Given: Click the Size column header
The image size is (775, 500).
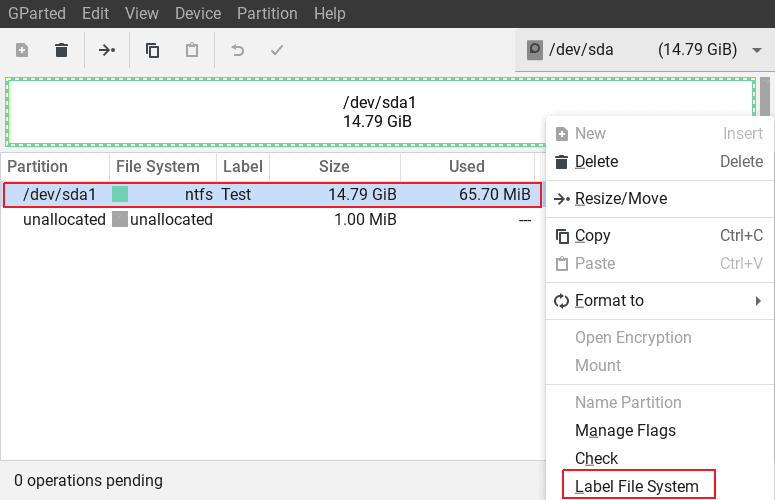Looking at the screenshot, I should pos(335,167).
